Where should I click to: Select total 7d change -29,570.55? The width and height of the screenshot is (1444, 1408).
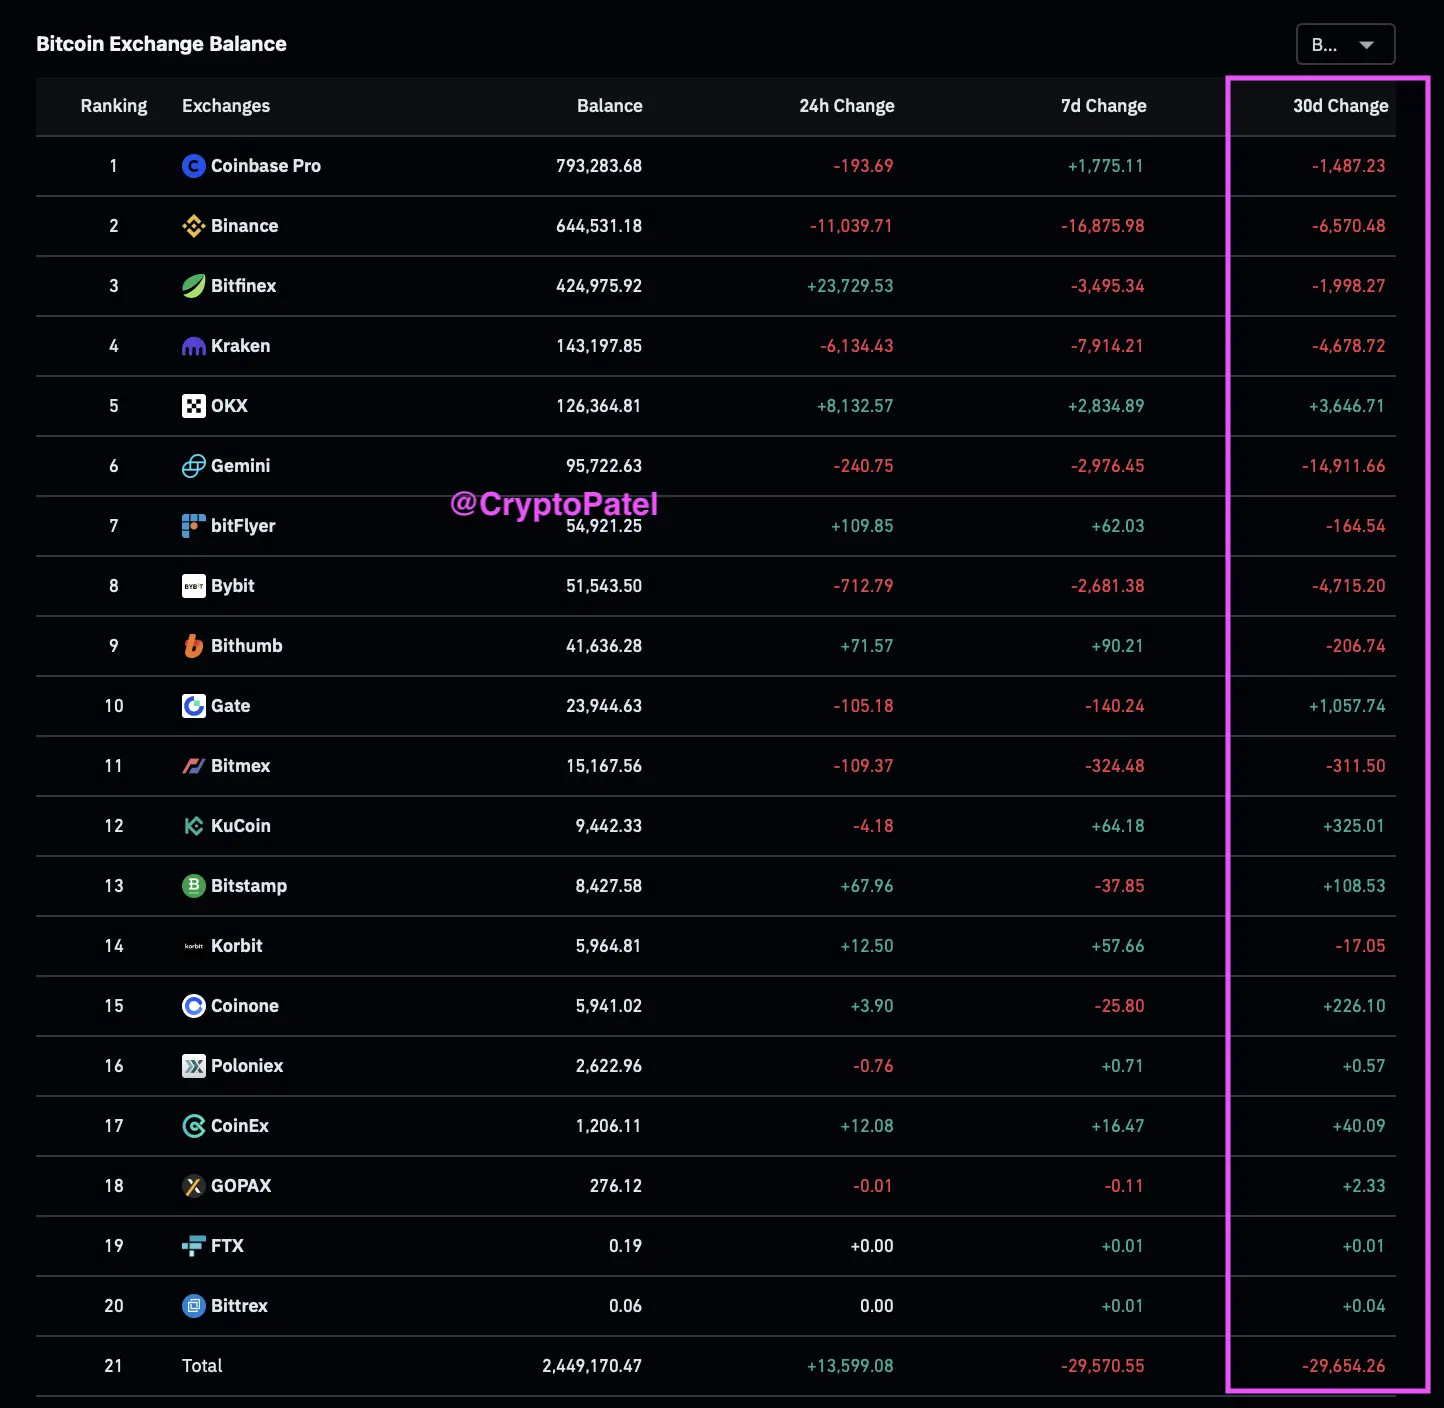(1103, 1366)
